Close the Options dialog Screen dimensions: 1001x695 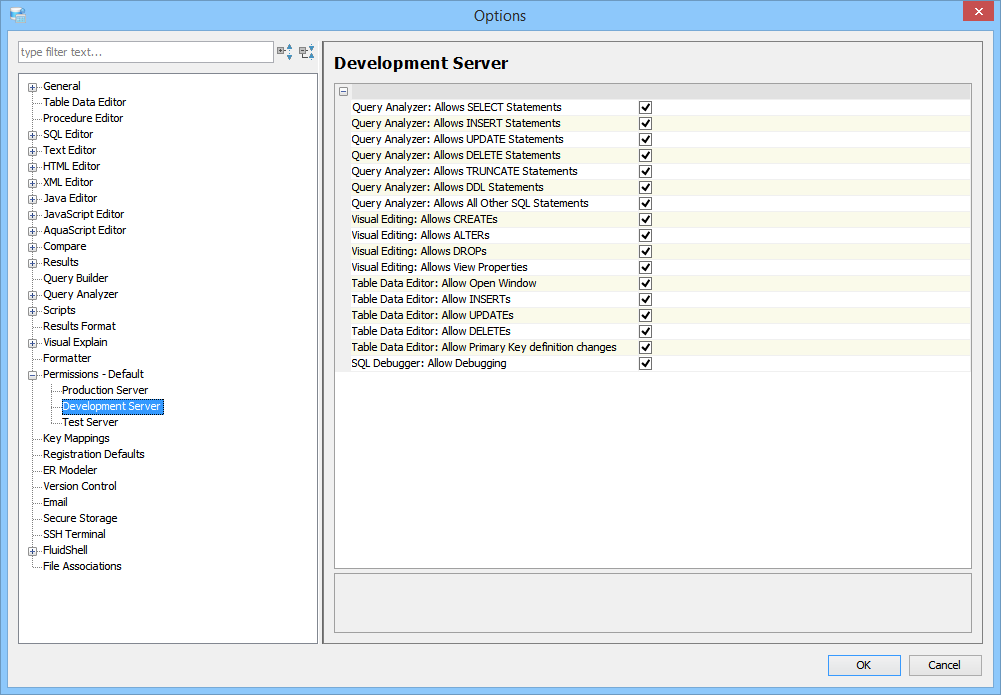[x=979, y=11]
